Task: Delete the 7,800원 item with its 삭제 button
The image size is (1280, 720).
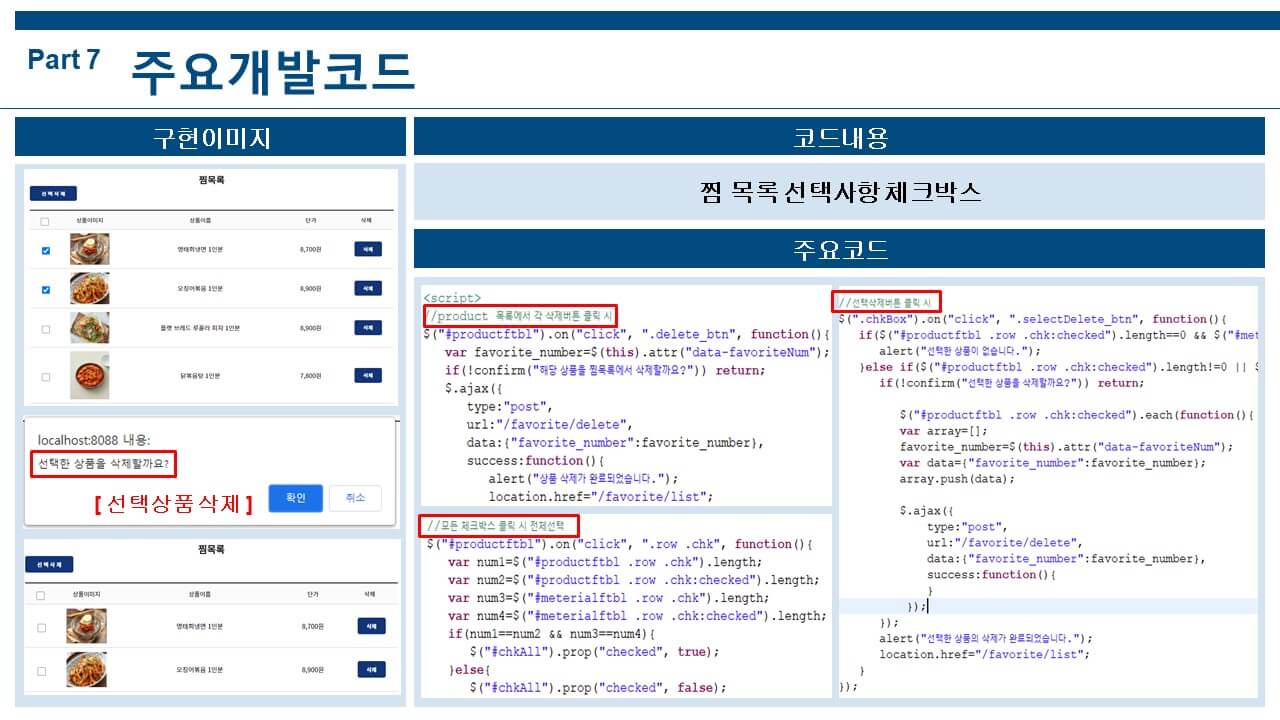Action: coord(367,376)
